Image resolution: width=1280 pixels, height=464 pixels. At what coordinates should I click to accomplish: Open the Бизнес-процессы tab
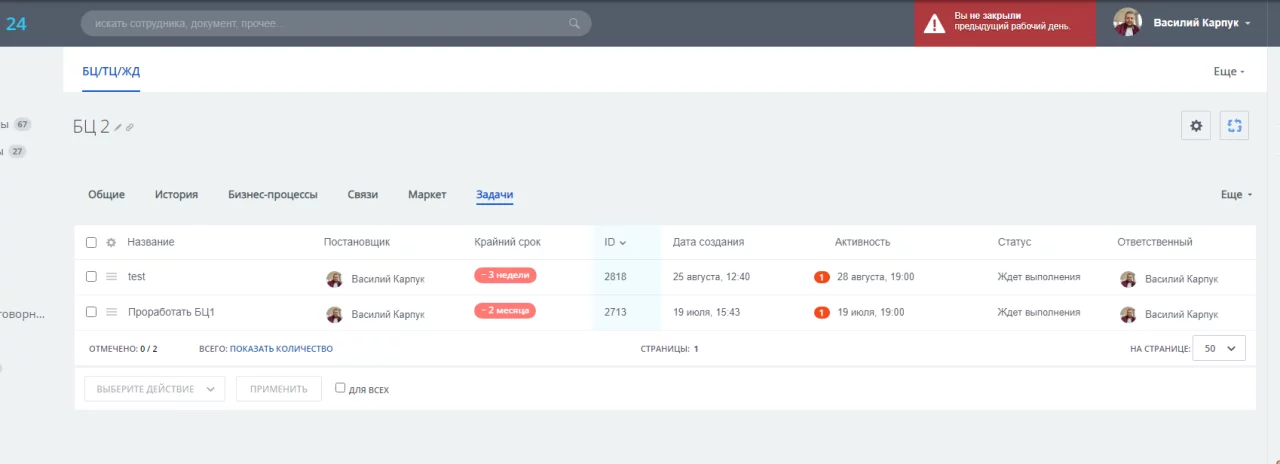(x=272, y=195)
